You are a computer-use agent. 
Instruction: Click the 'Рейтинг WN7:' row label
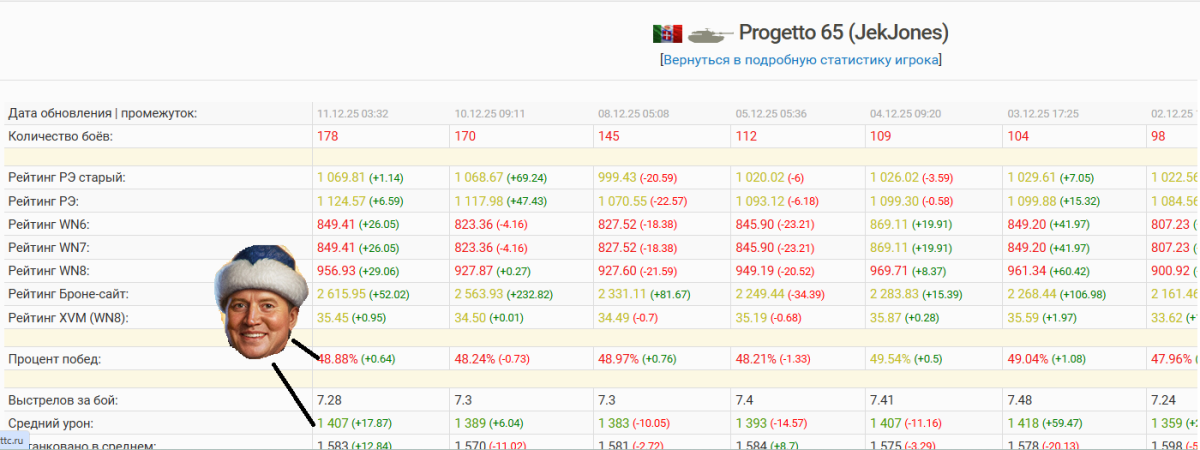pyautogui.click(x=49, y=247)
